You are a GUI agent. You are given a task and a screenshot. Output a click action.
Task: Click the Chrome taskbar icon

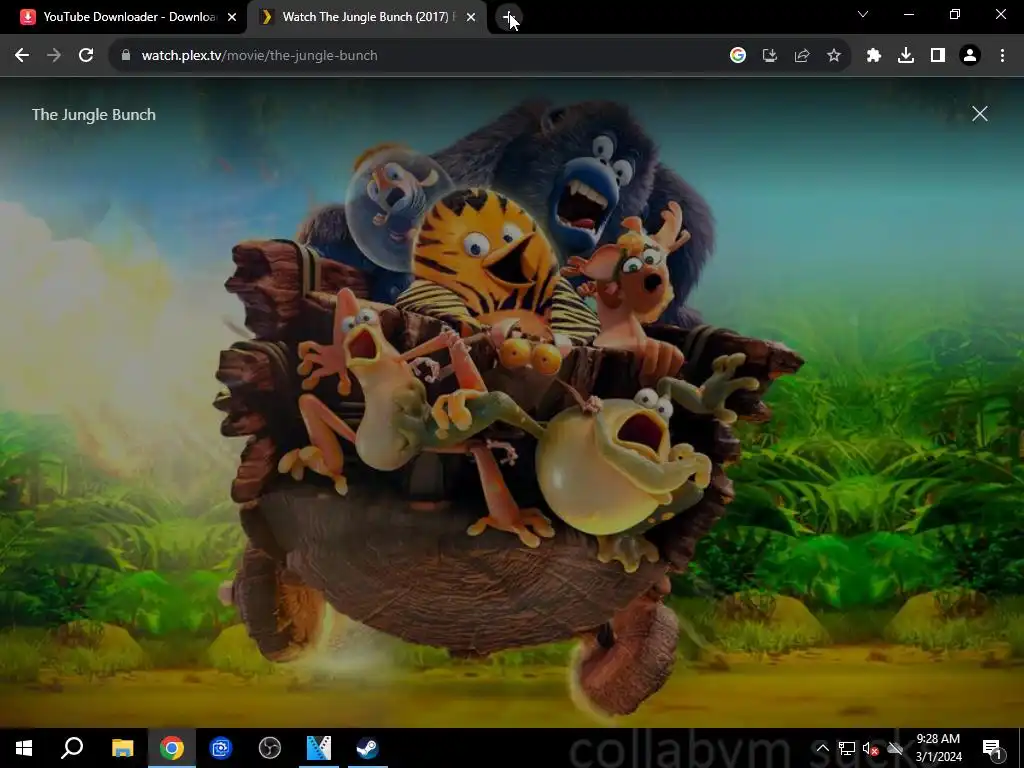point(172,748)
